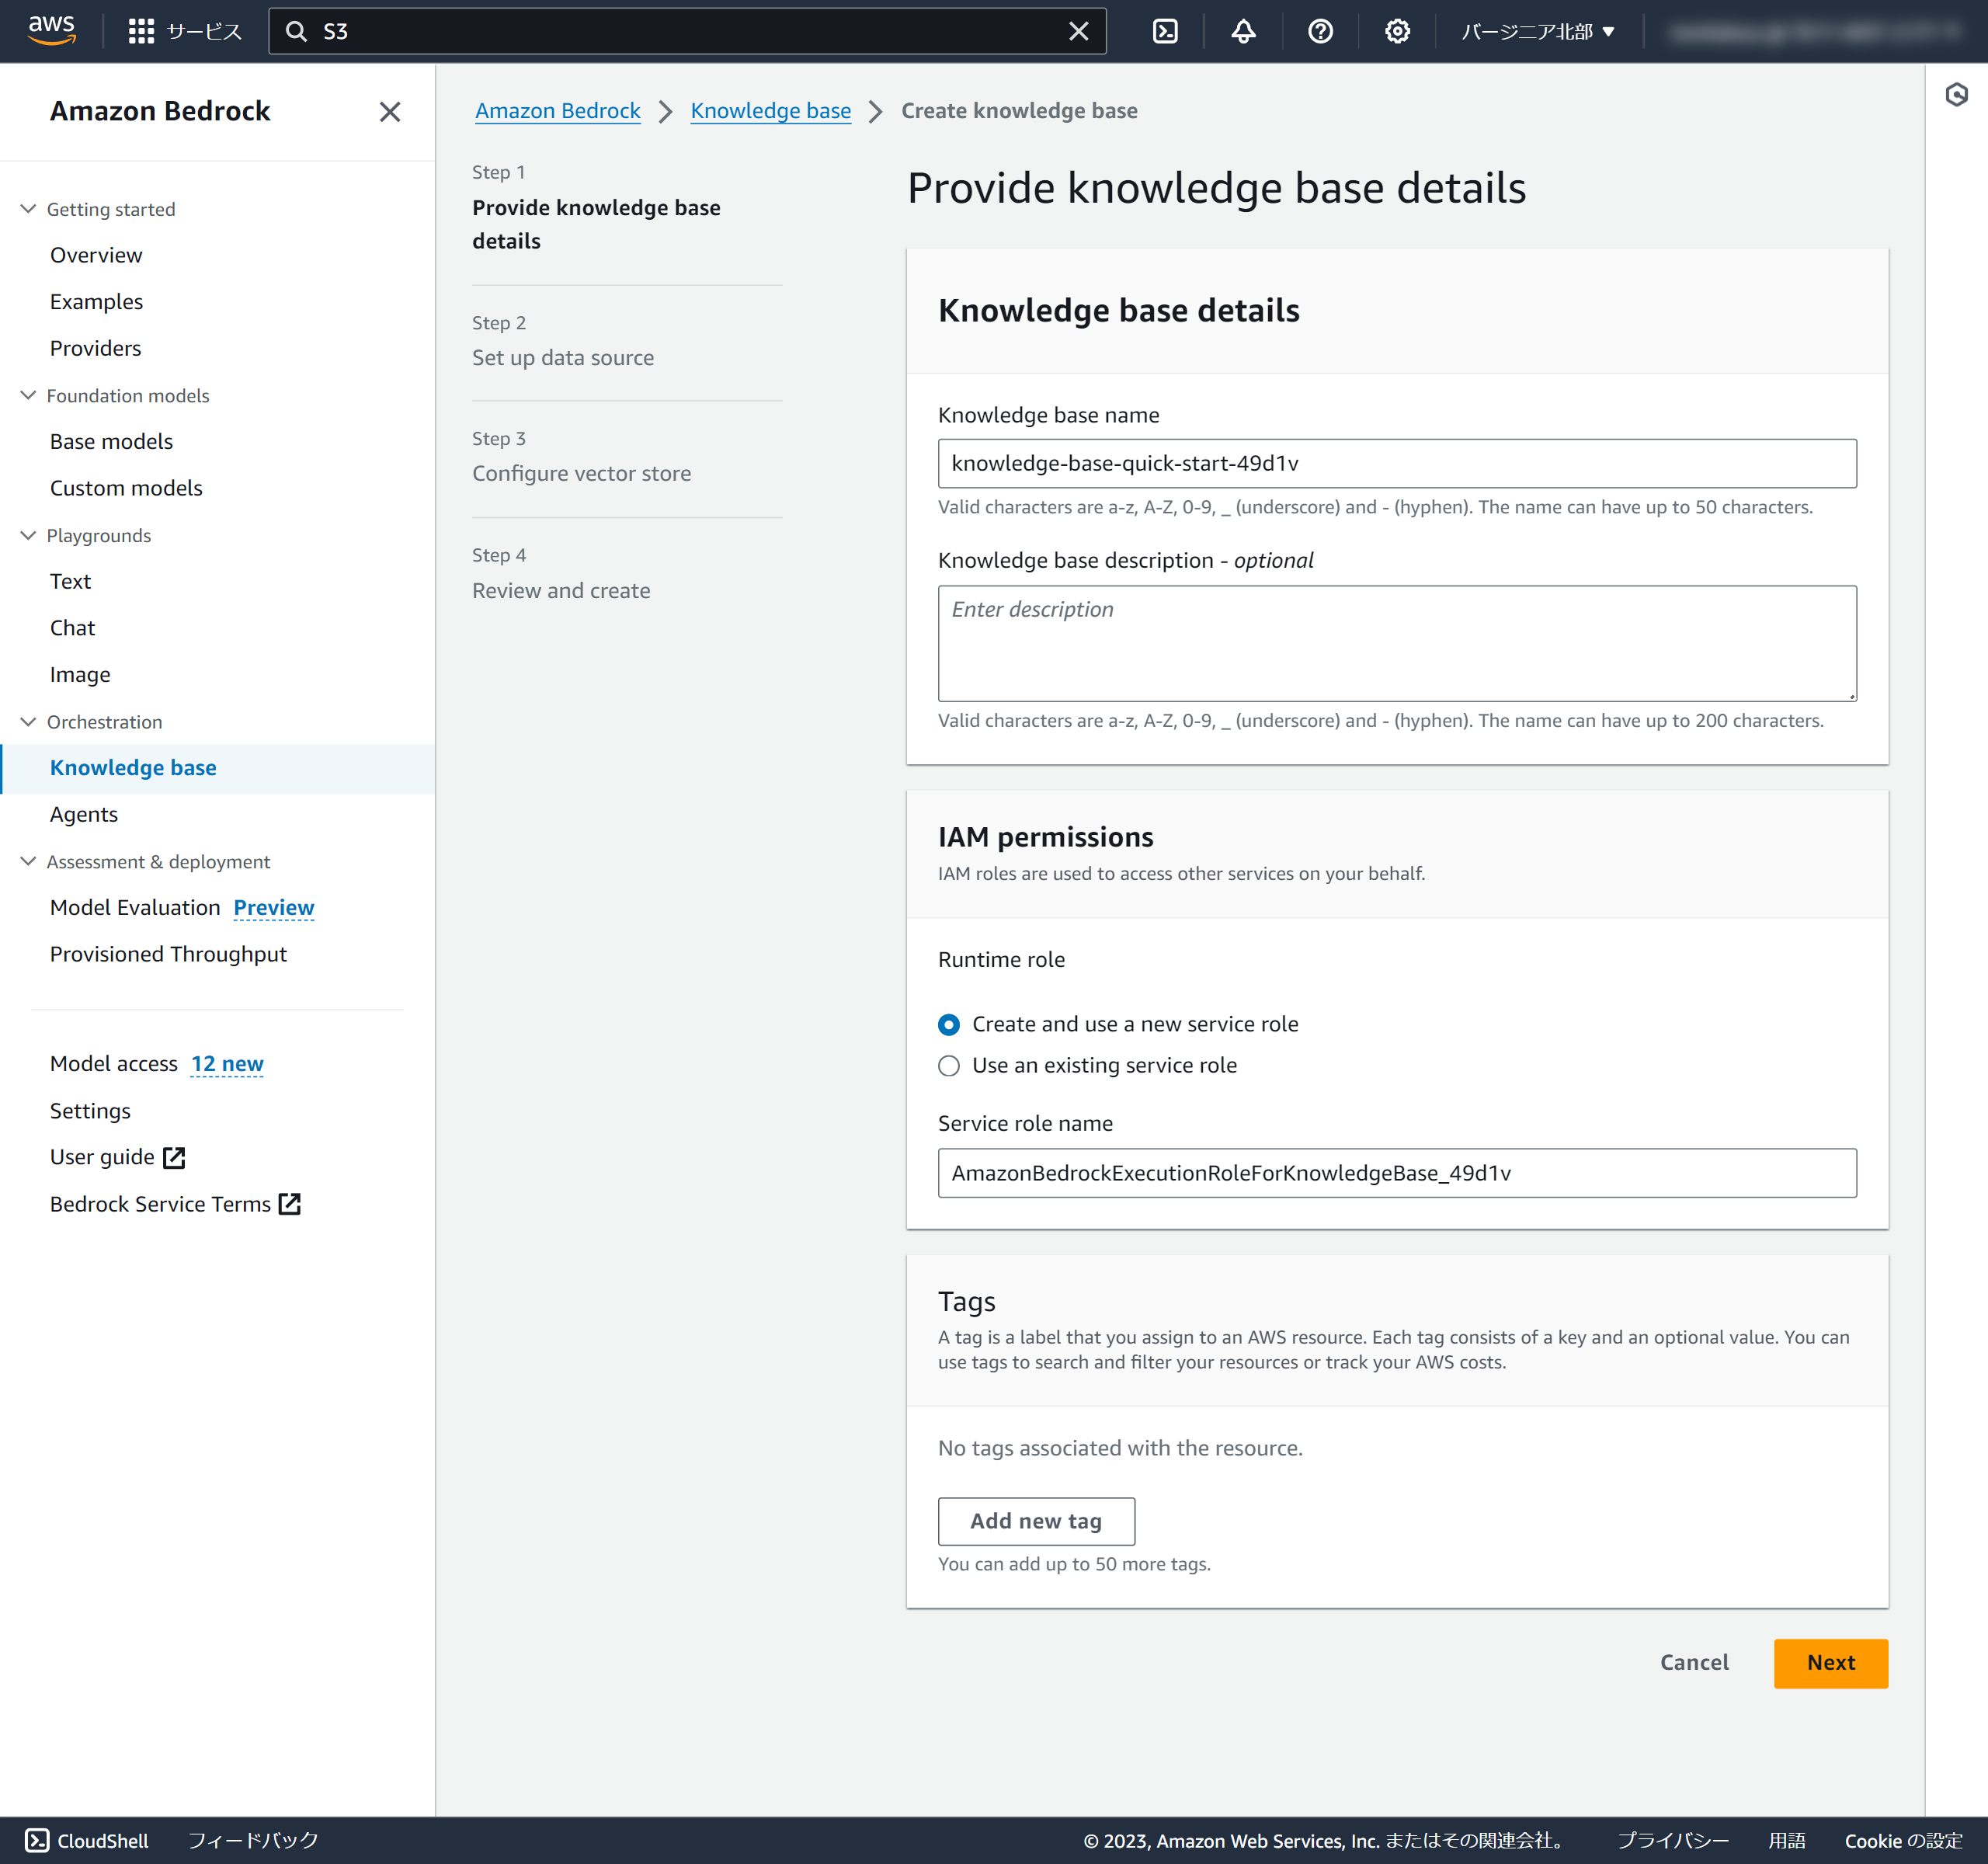Image resolution: width=1988 pixels, height=1864 pixels.
Task: Open Base models in the sidebar
Action: 111,441
